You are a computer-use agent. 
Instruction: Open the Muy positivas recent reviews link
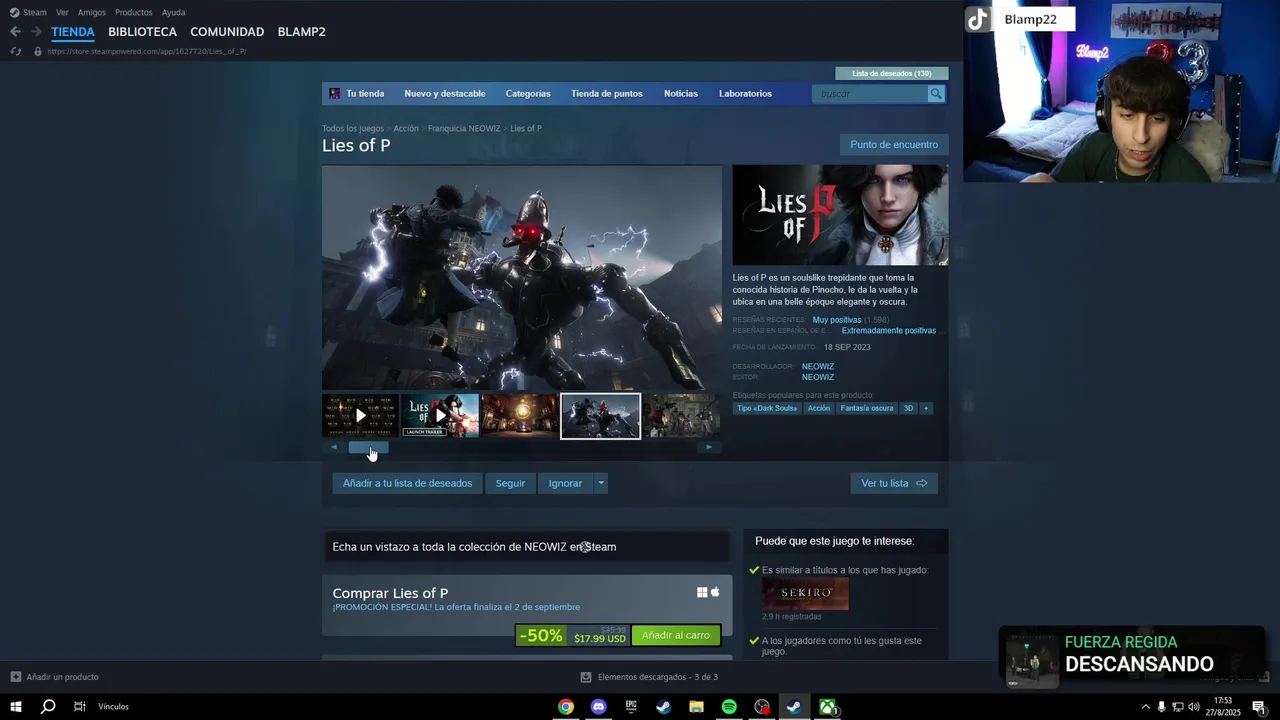pyautogui.click(x=836, y=320)
